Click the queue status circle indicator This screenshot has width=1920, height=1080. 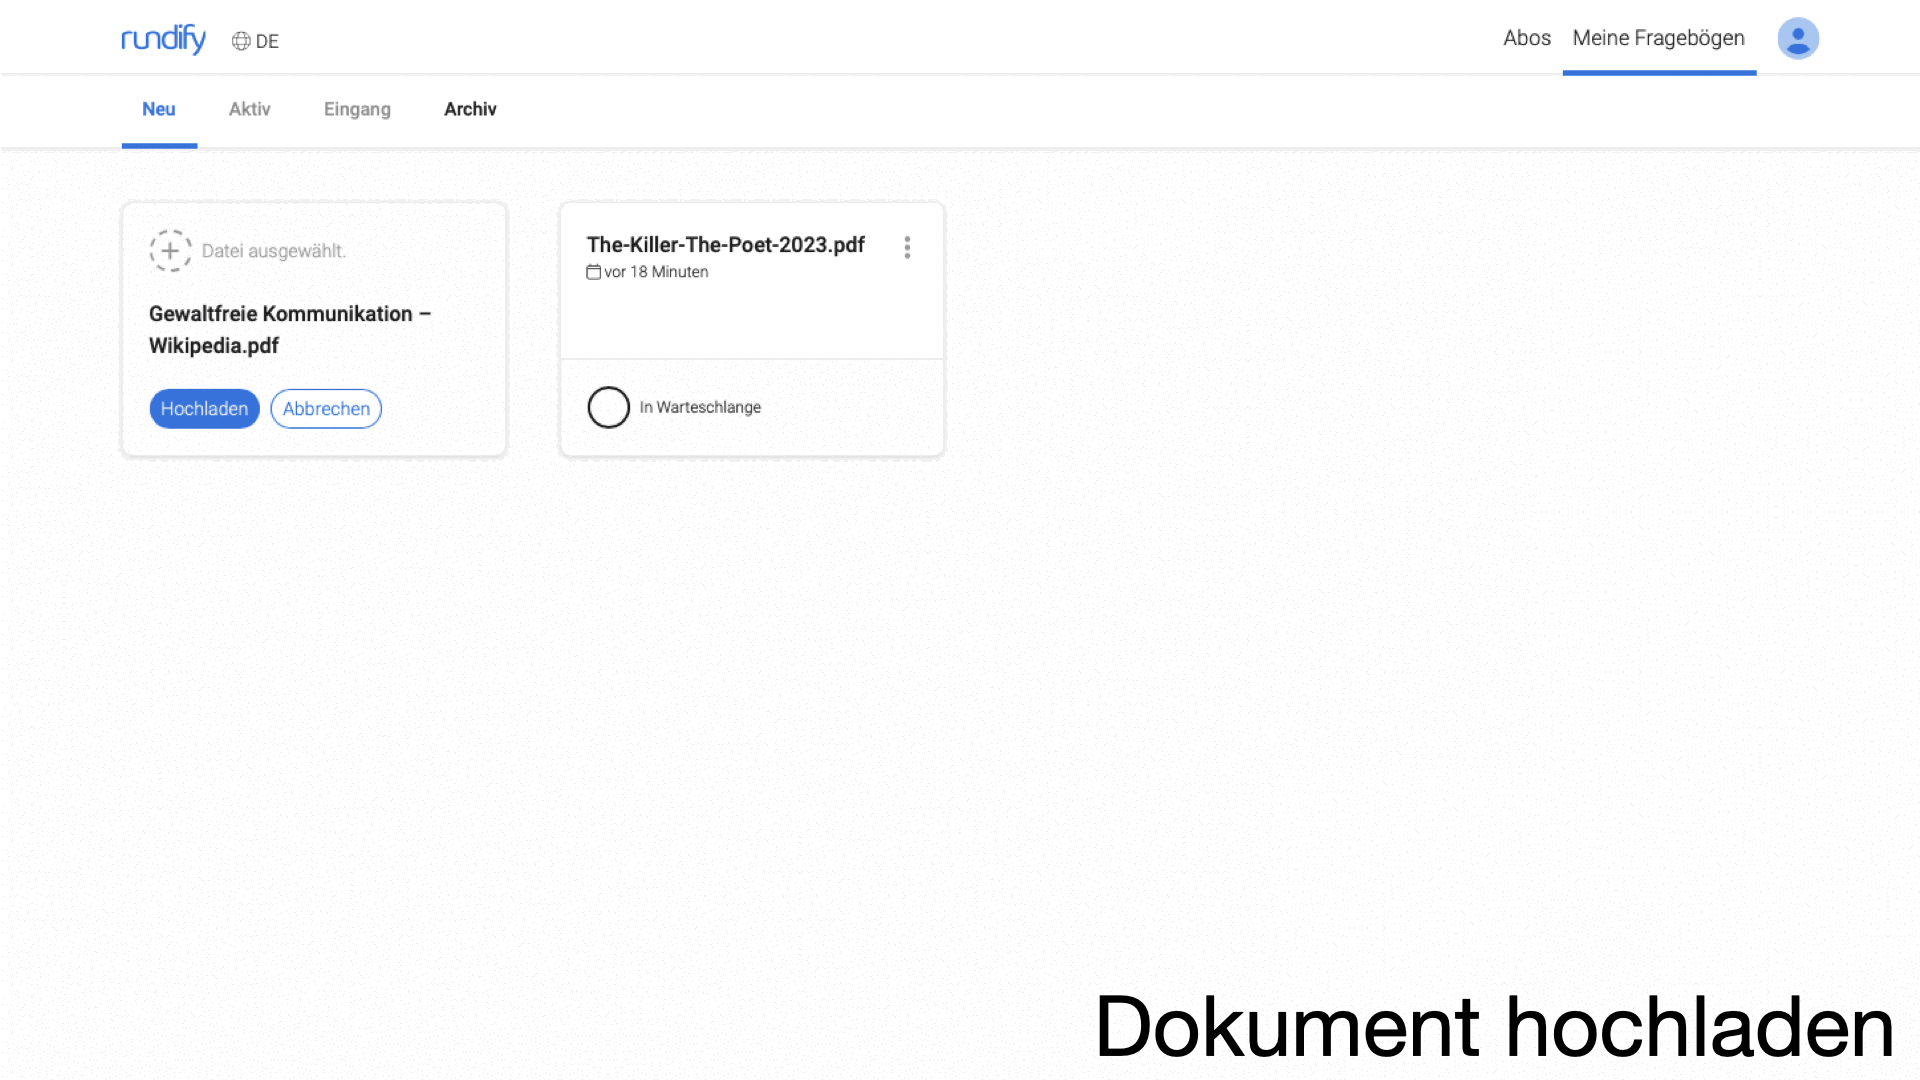(x=608, y=407)
